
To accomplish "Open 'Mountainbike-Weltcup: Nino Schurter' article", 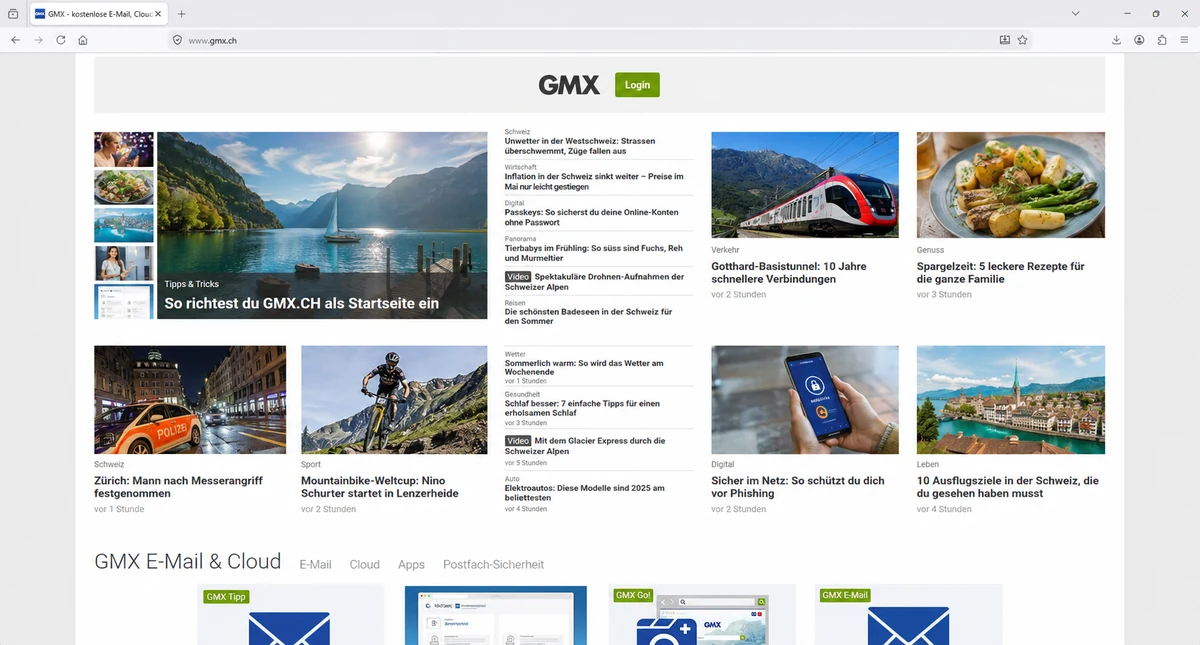I will click(x=380, y=487).
